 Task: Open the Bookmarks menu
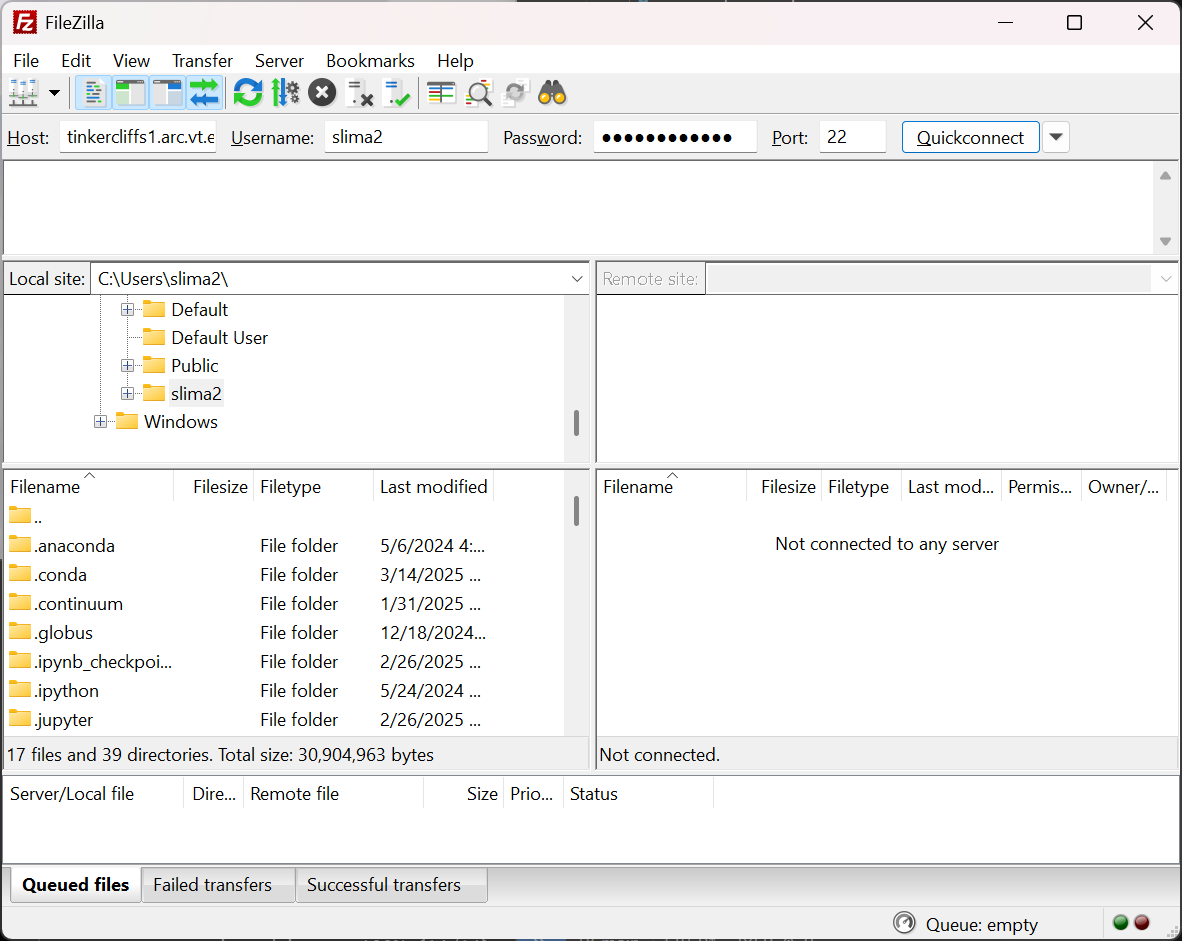point(370,60)
